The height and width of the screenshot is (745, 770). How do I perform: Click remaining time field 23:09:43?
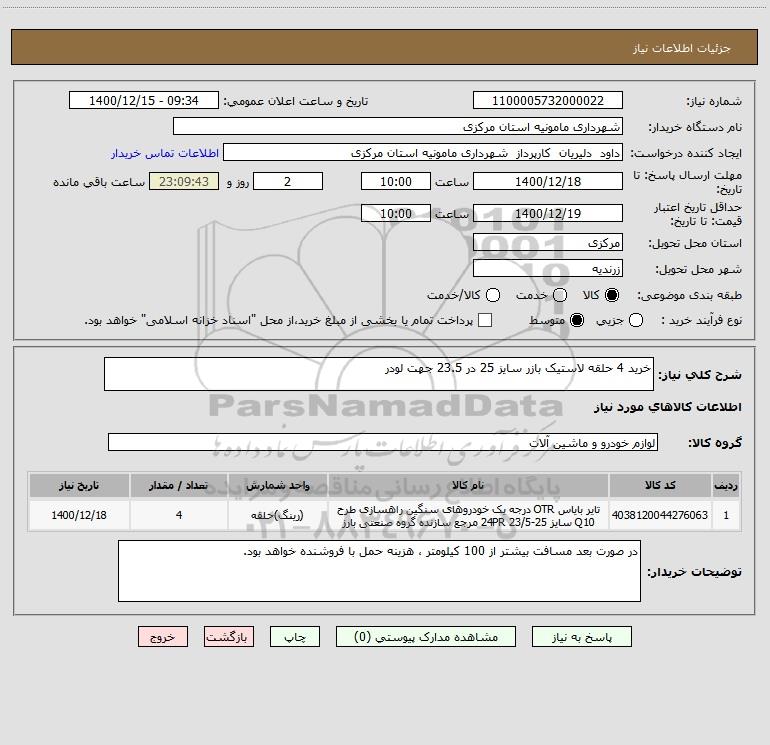(x=184, y=182)
